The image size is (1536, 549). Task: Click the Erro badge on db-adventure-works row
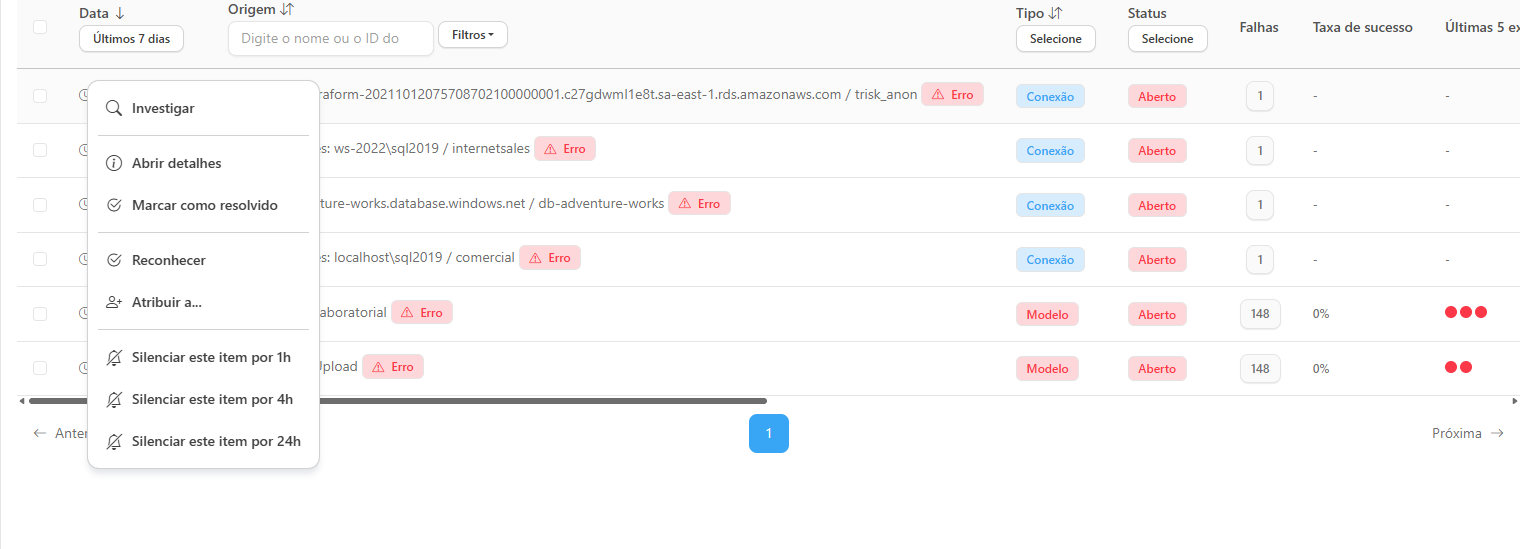pyautogui.click(x=699, y=203)
